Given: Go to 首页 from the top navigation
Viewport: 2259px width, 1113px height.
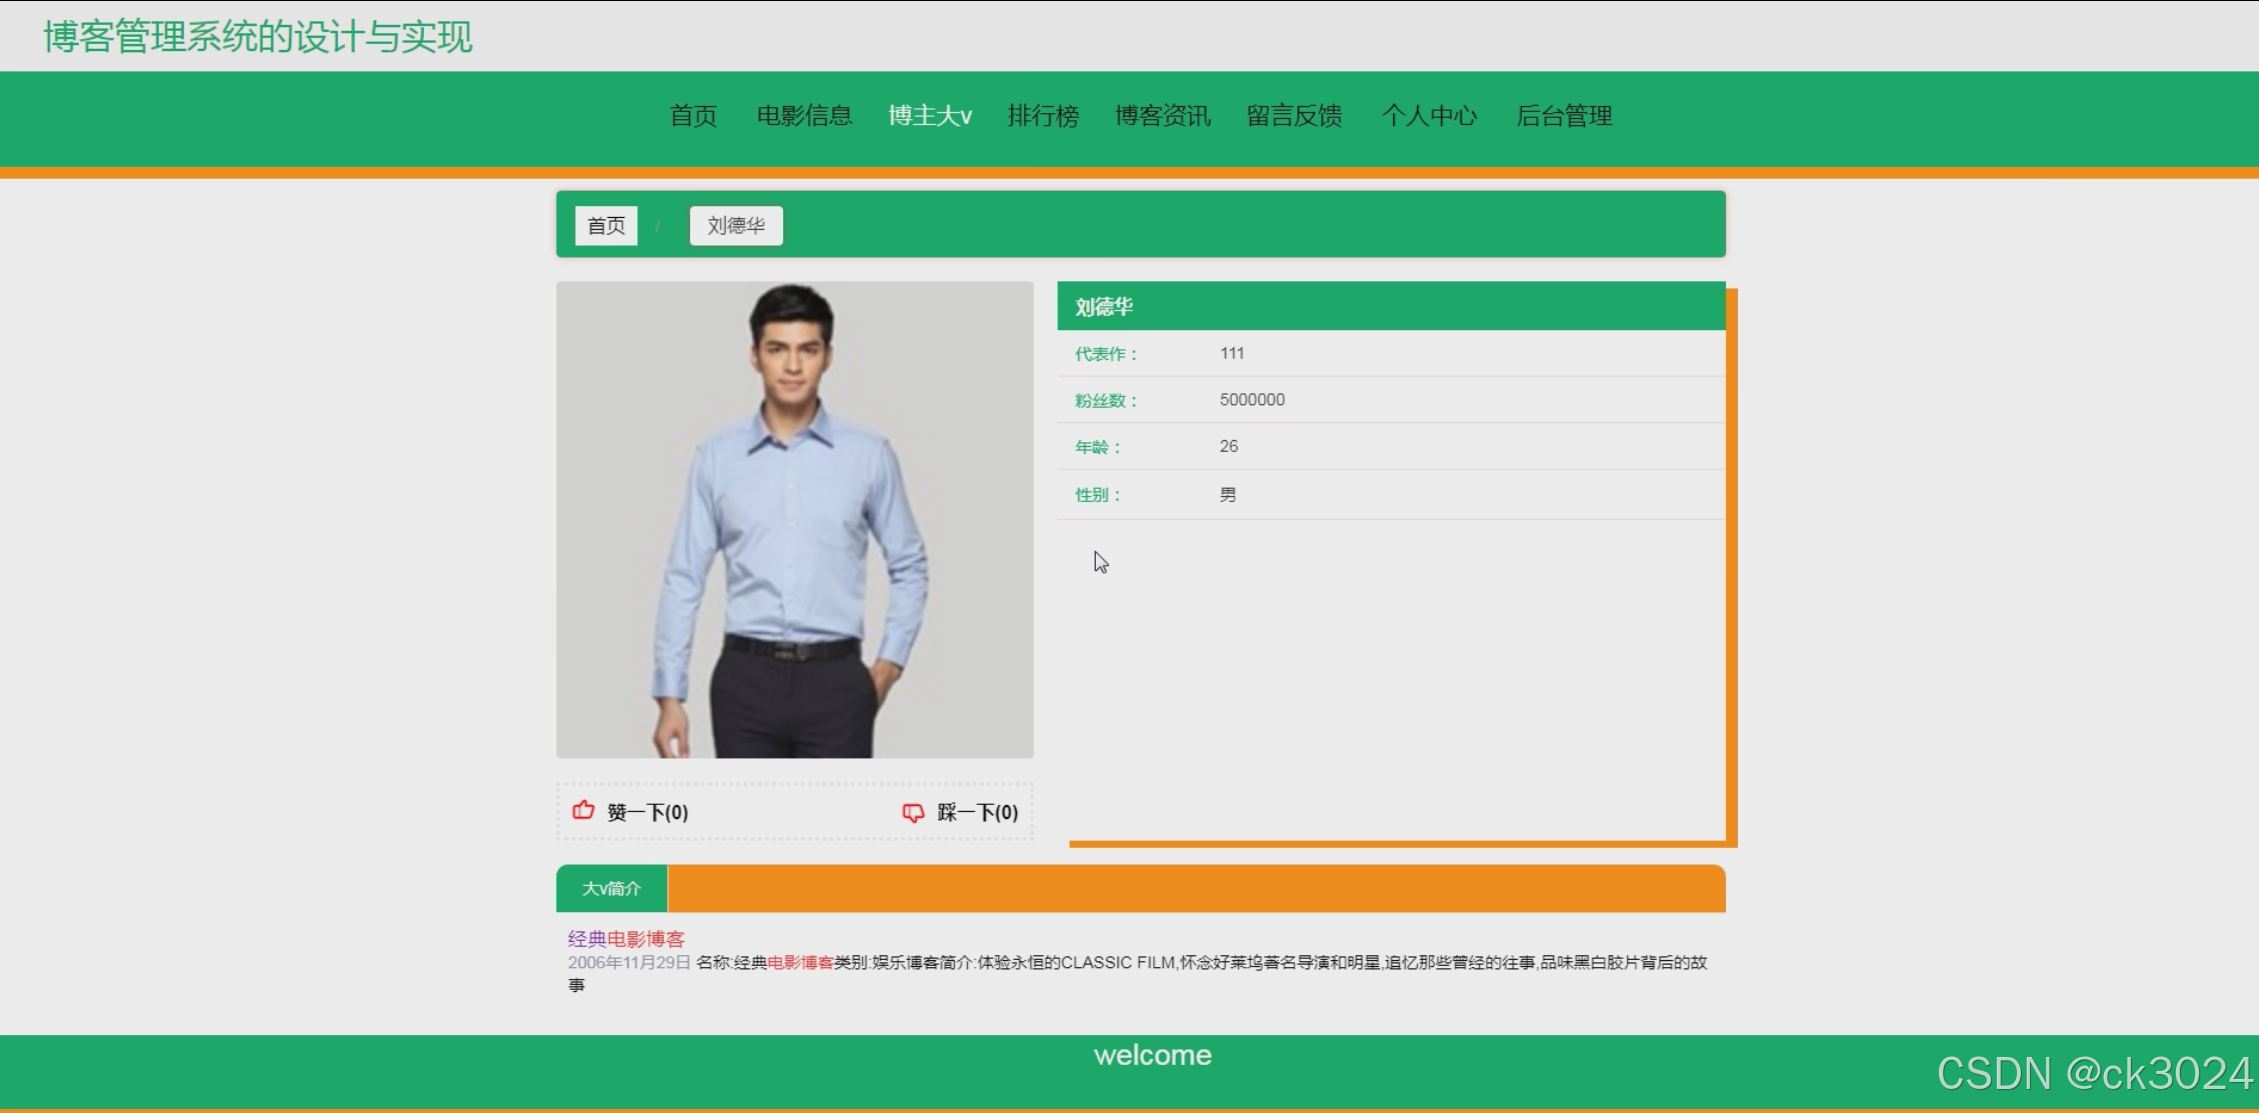Looking at the screenshot, I should tap(693, 117).
